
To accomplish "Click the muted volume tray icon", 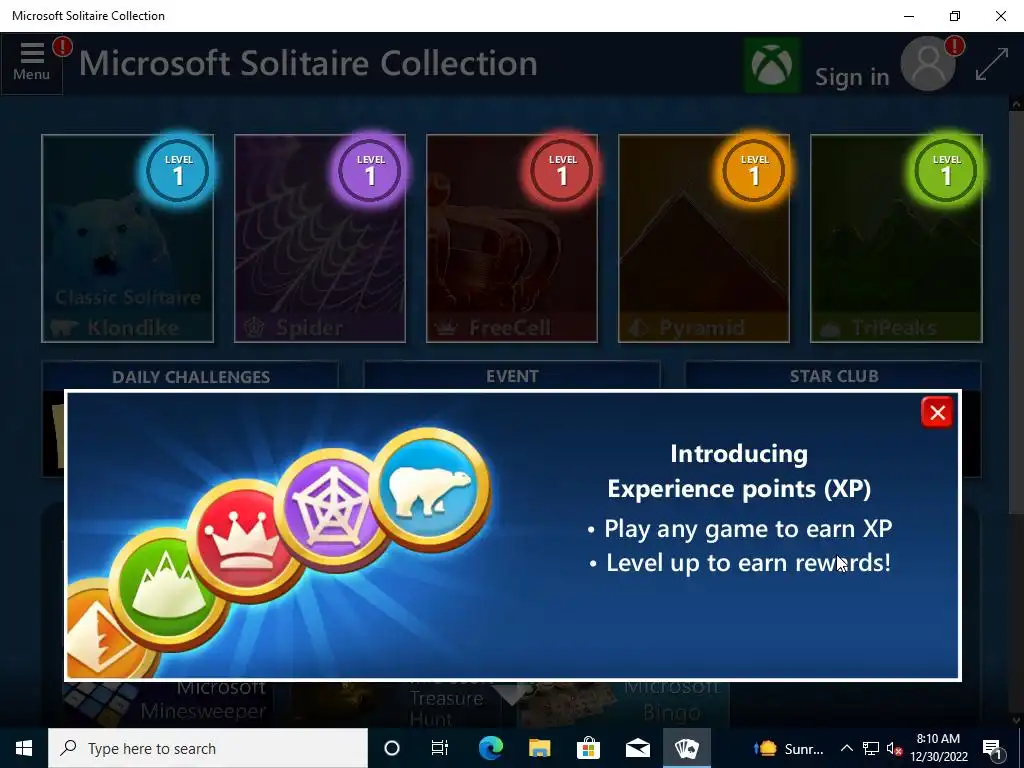I will [x=894, y=748].
